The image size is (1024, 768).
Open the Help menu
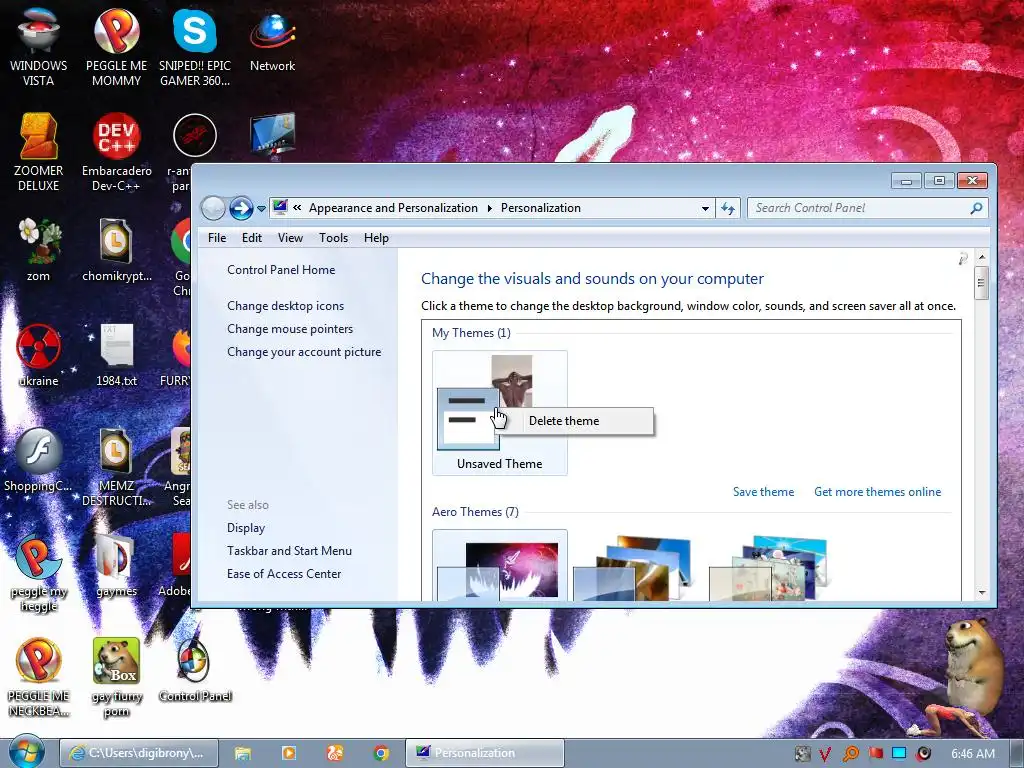click(x=376, y=238)
